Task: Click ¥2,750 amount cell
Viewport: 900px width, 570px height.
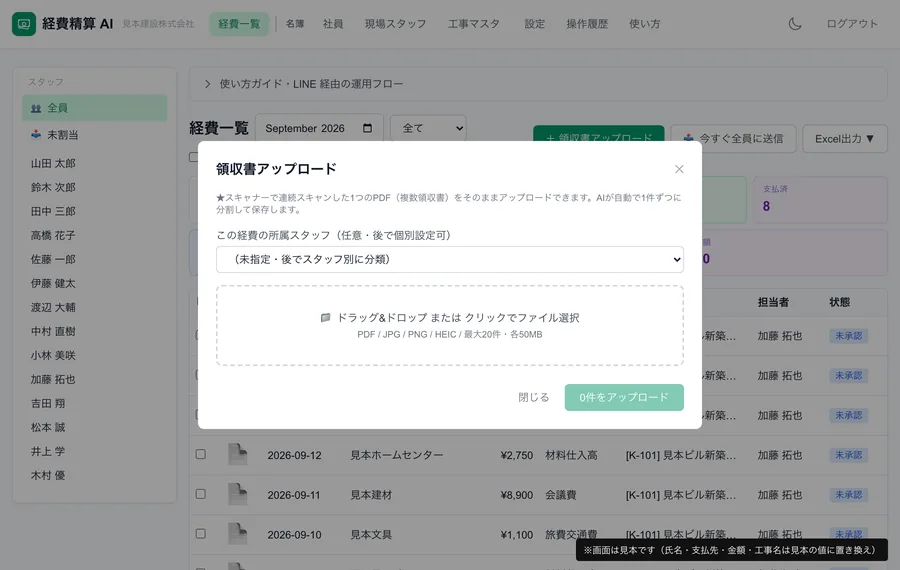Action: click(517, 455)
